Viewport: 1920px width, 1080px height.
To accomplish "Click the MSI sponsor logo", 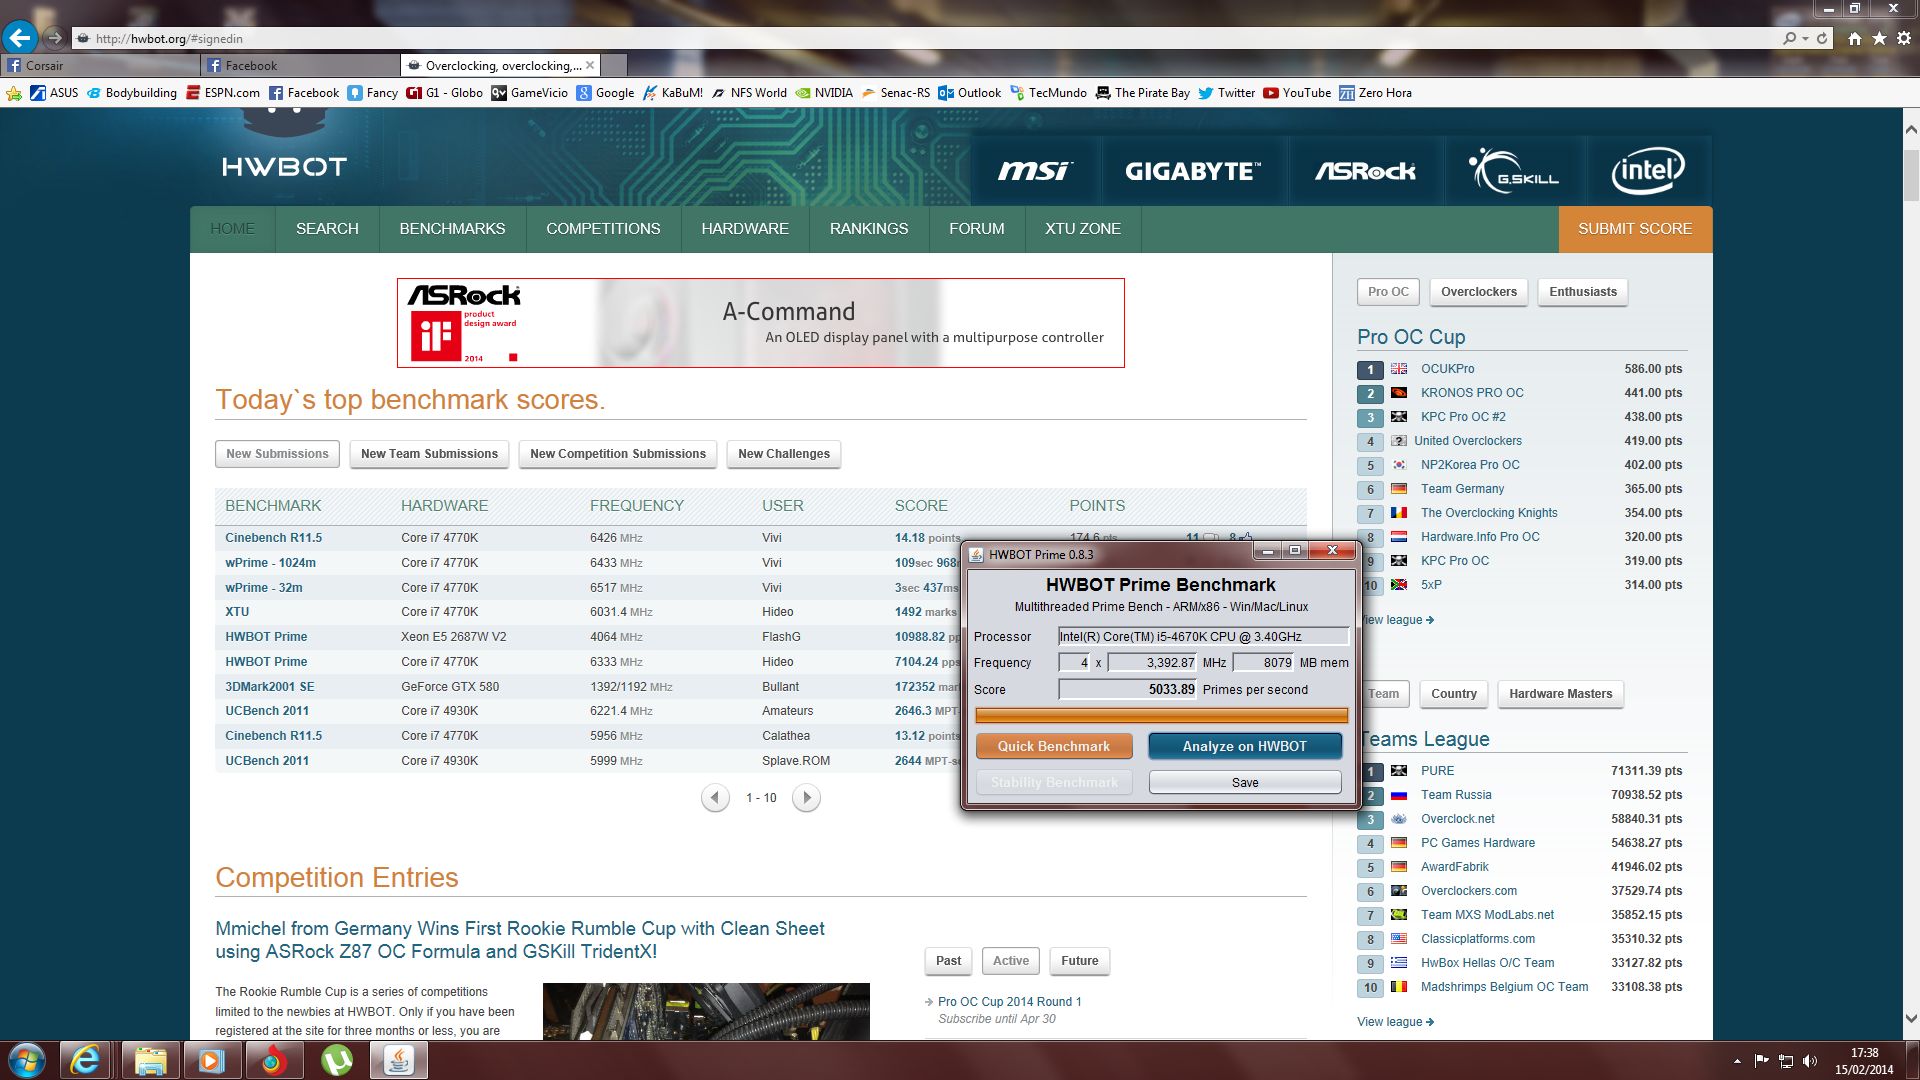I will [1035, 171].
